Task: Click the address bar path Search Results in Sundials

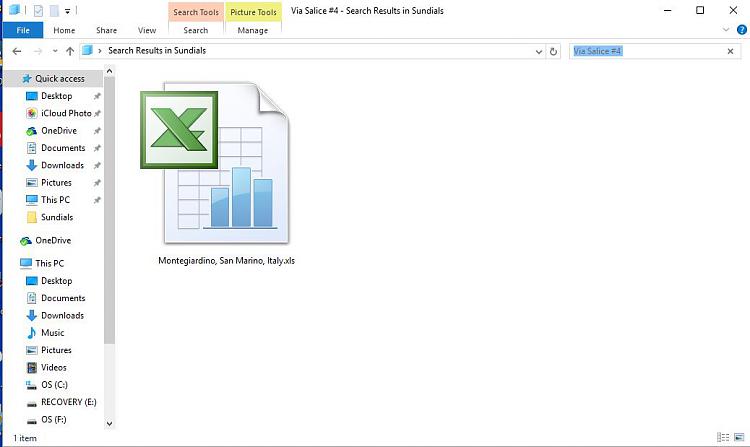Action: click(157, 51)
